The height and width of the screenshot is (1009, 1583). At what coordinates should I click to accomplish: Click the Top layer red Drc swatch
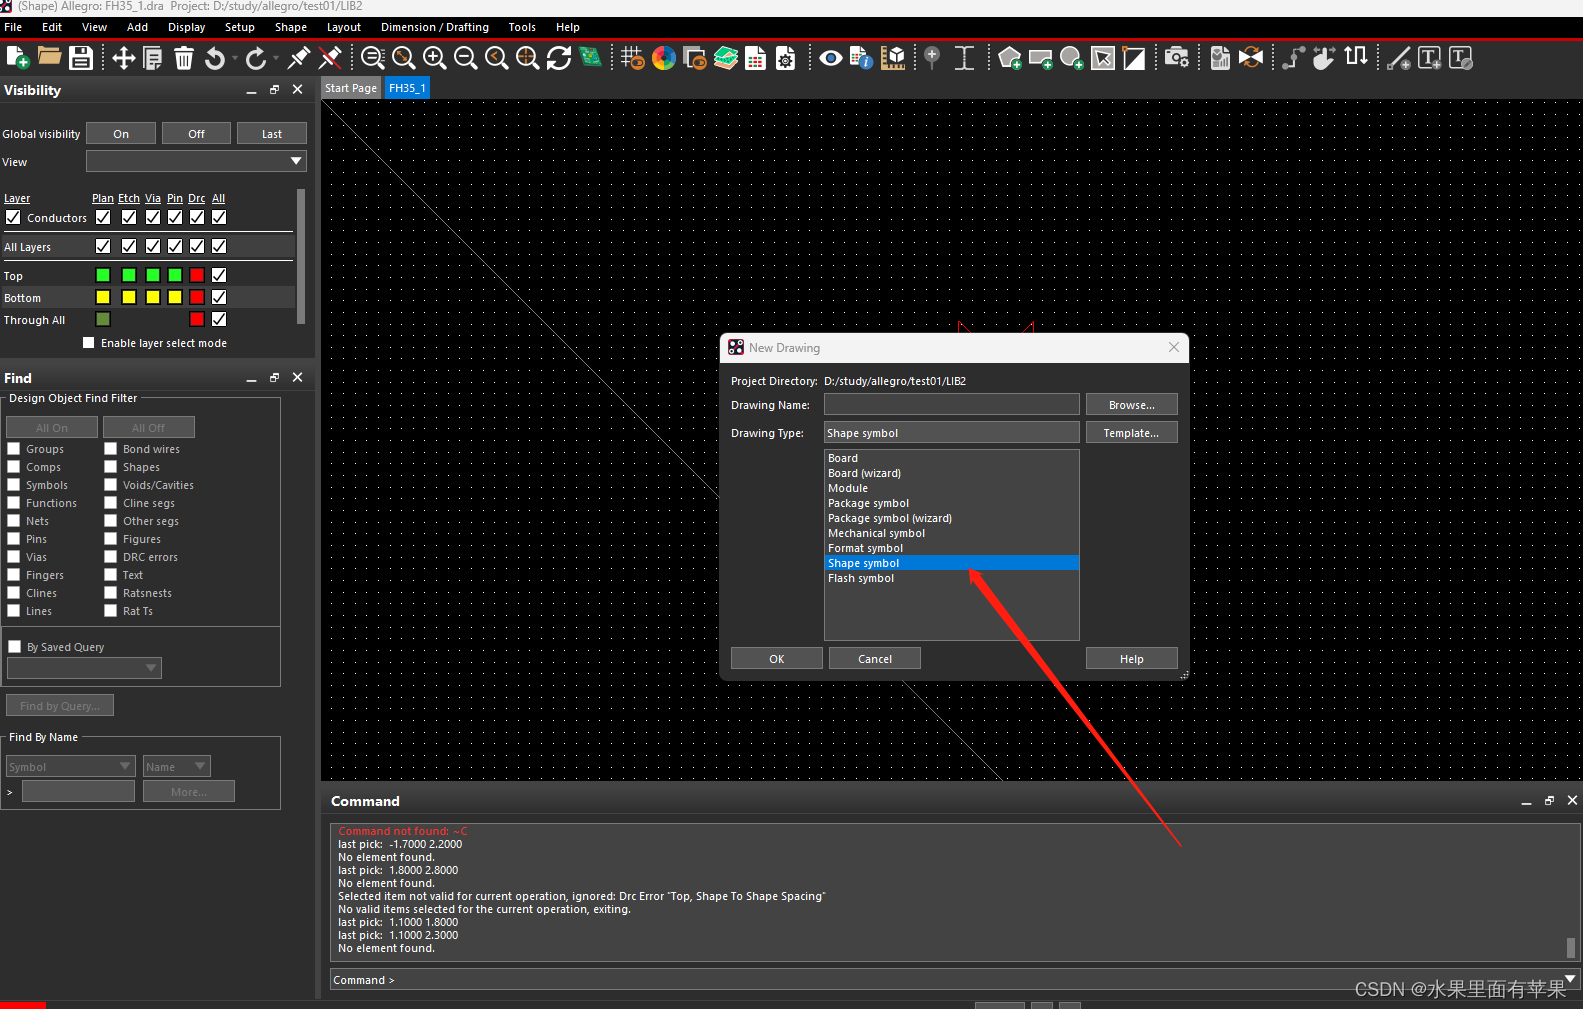(197, 275)
